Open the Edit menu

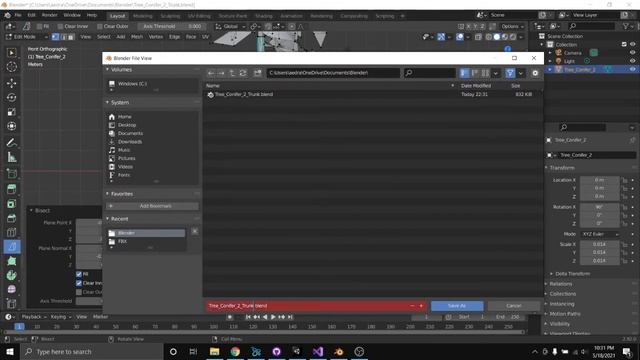pyautogui.click(x=31, y=15)
